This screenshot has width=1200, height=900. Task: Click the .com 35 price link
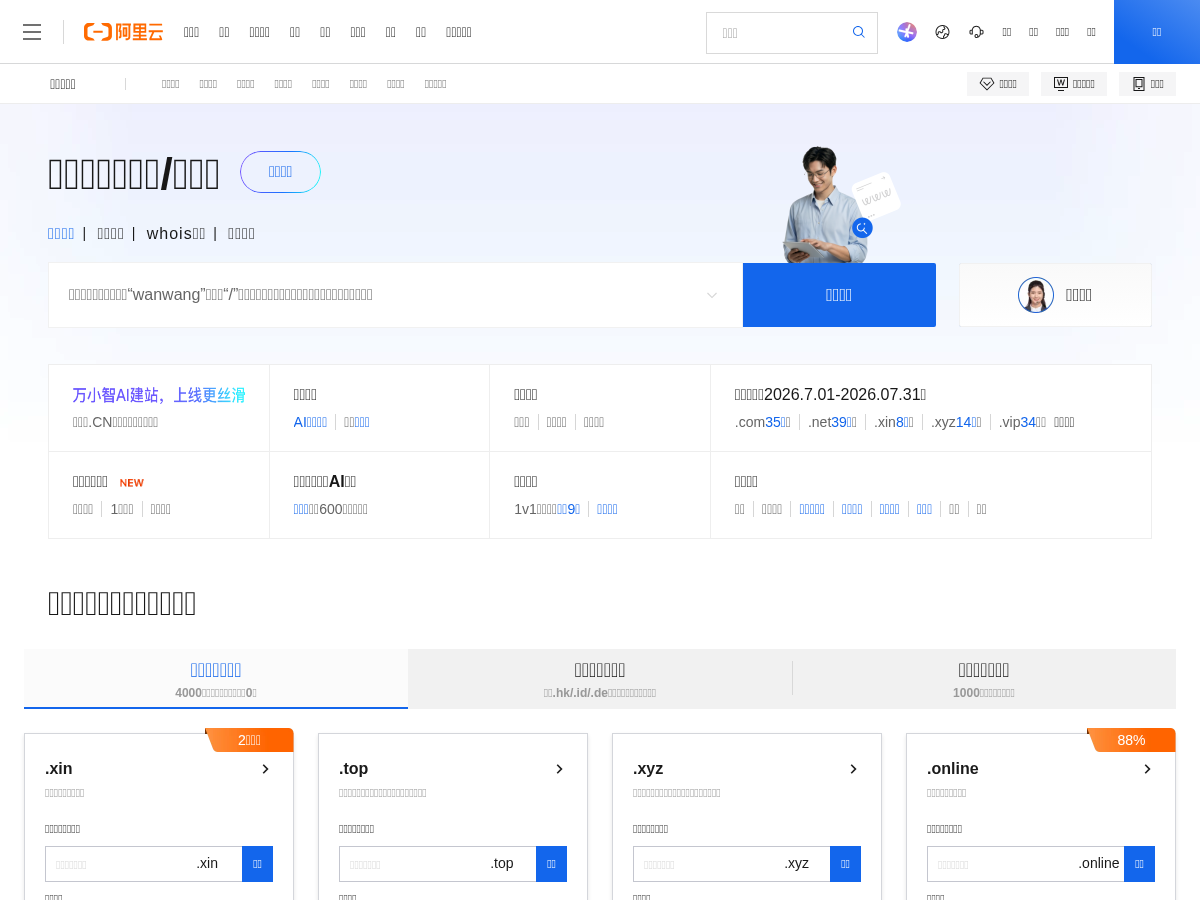(763, 422)
